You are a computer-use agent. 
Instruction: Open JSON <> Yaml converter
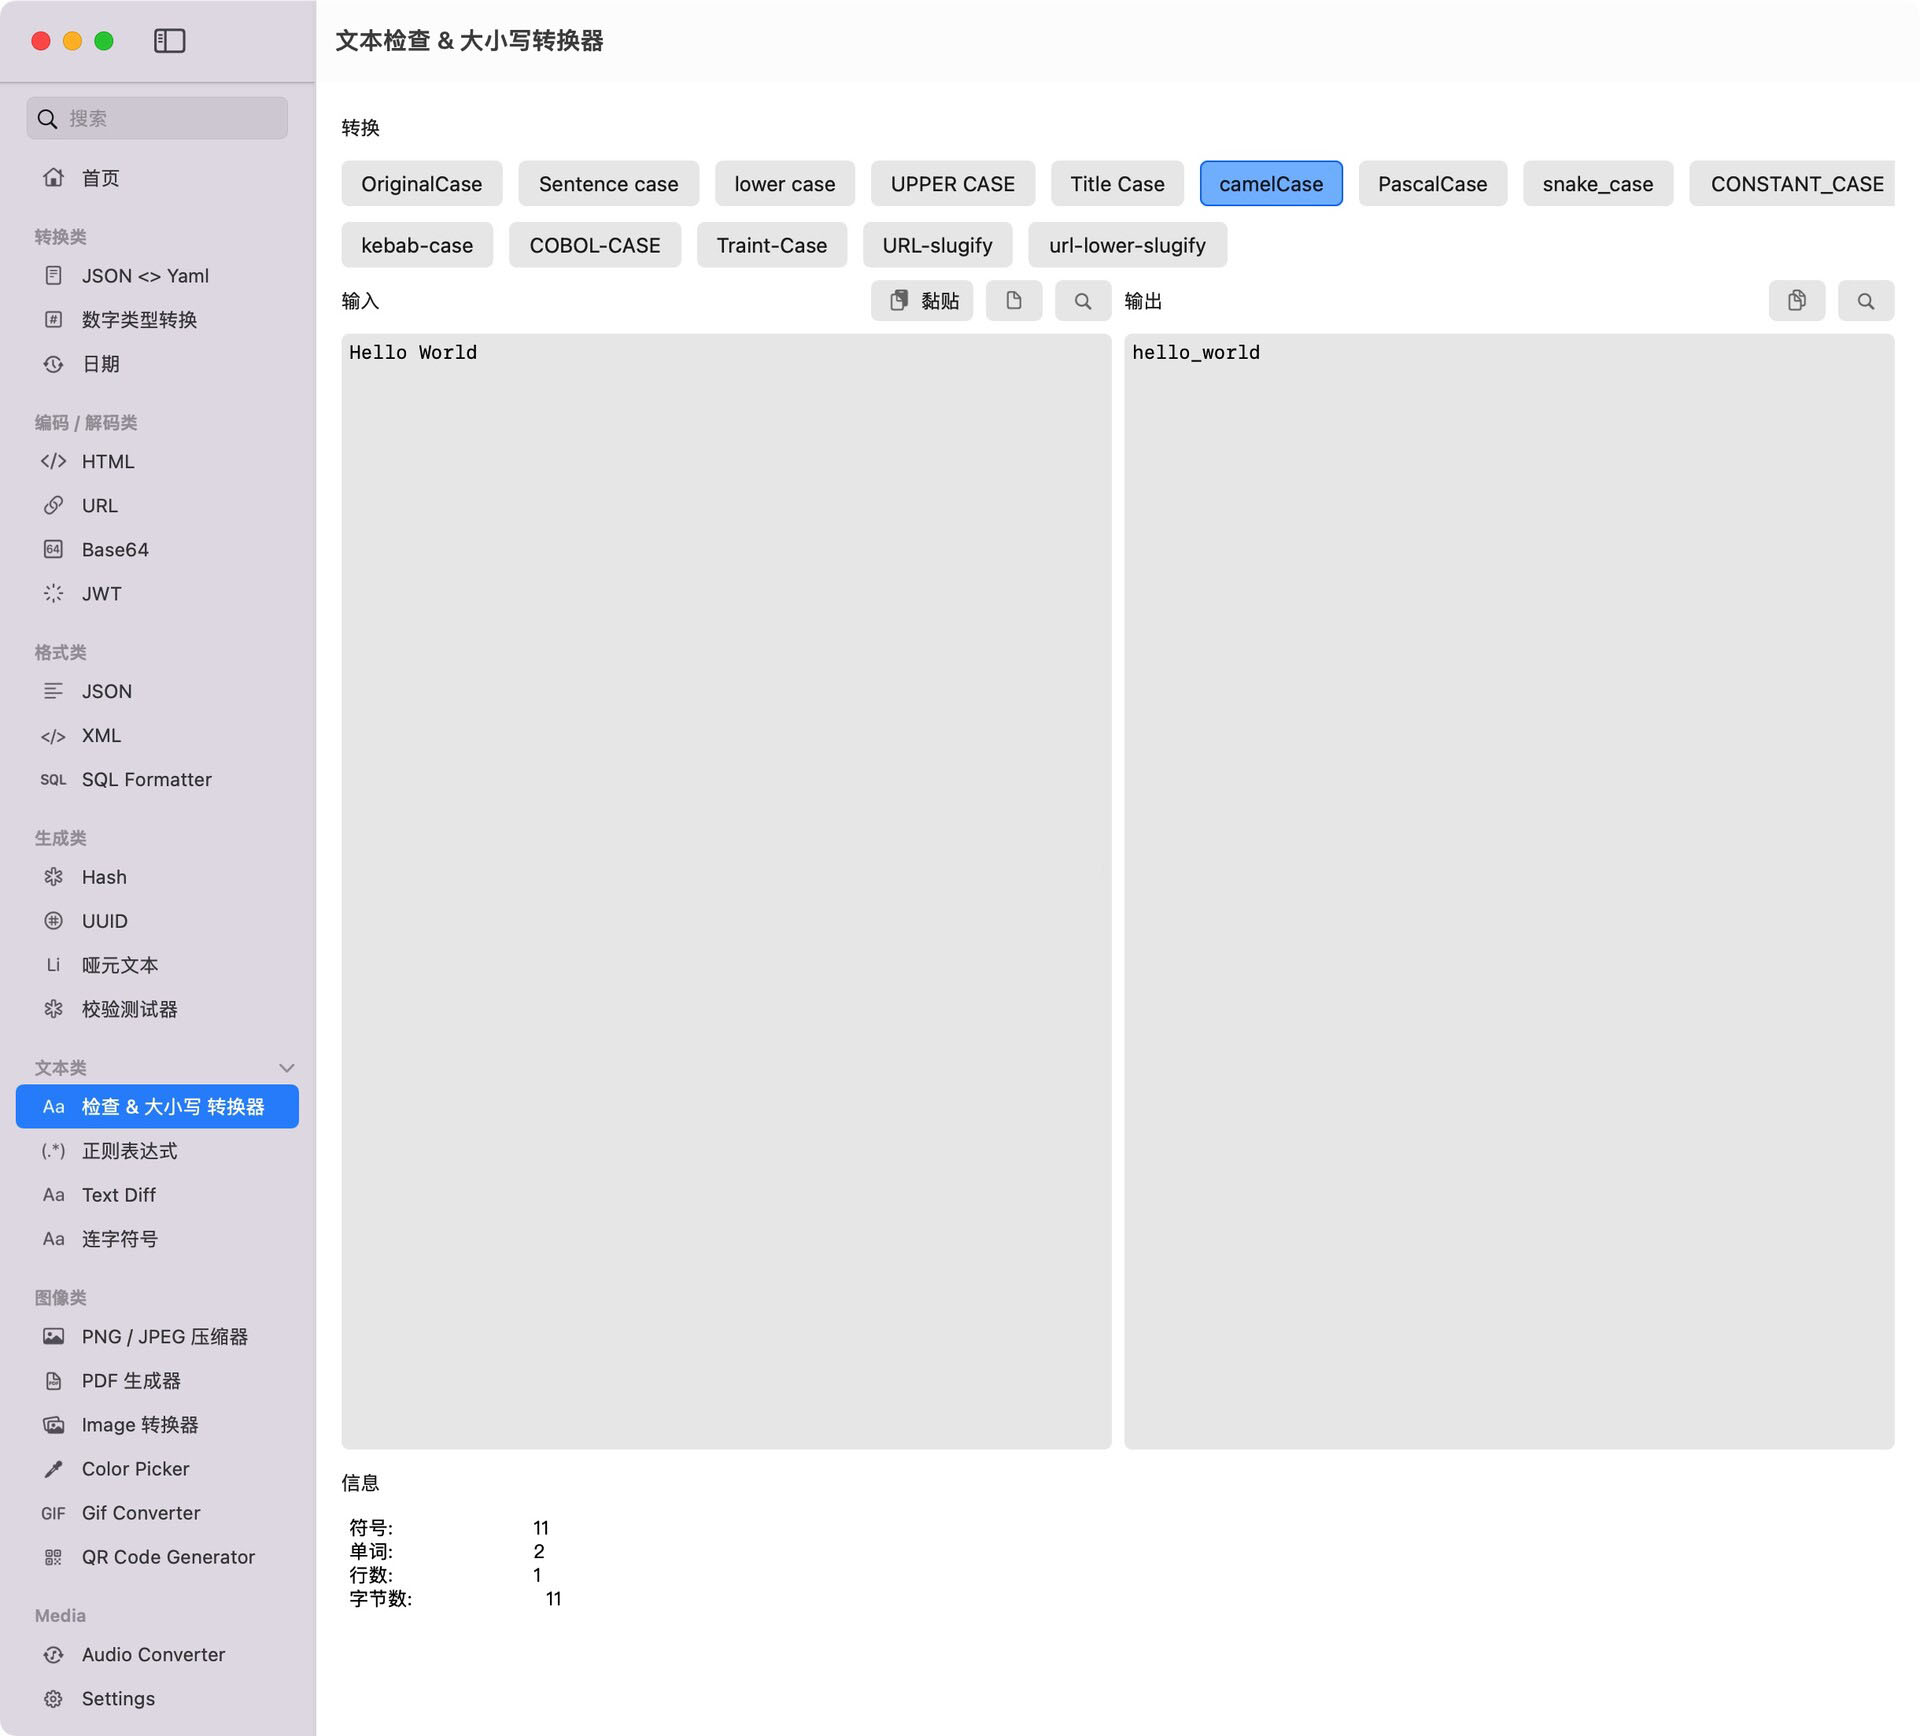[157, 276]
